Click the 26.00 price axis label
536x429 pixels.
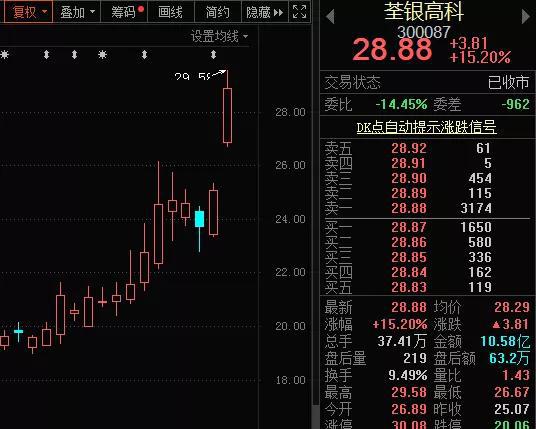[x=290, y=165]
